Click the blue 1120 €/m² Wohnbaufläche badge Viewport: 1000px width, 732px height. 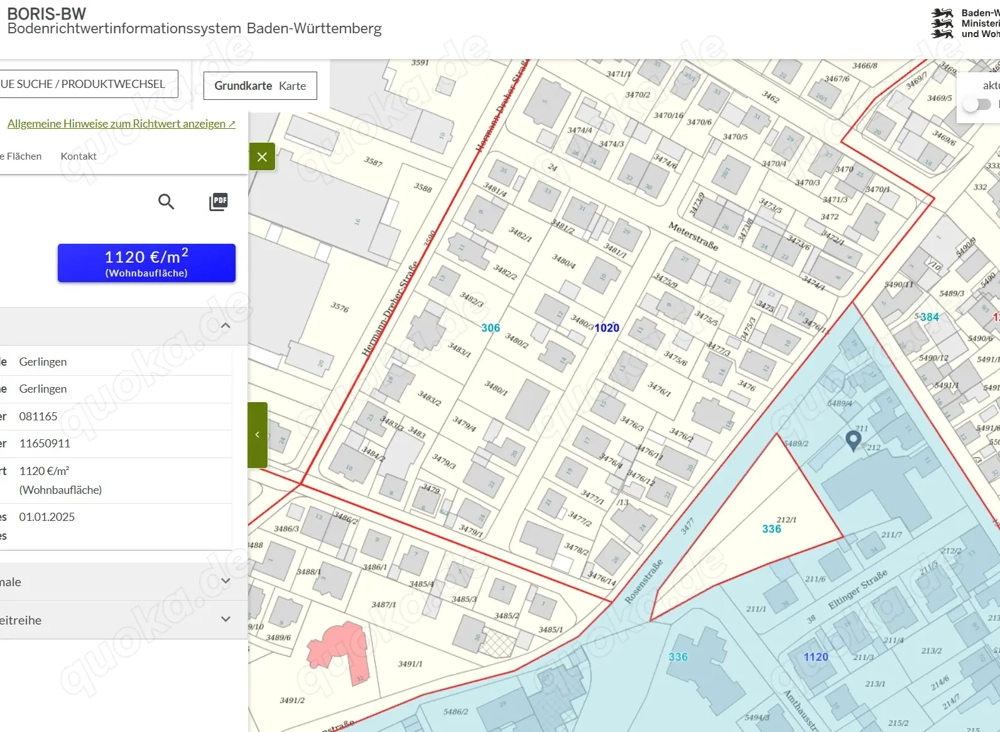pos(146,263)
